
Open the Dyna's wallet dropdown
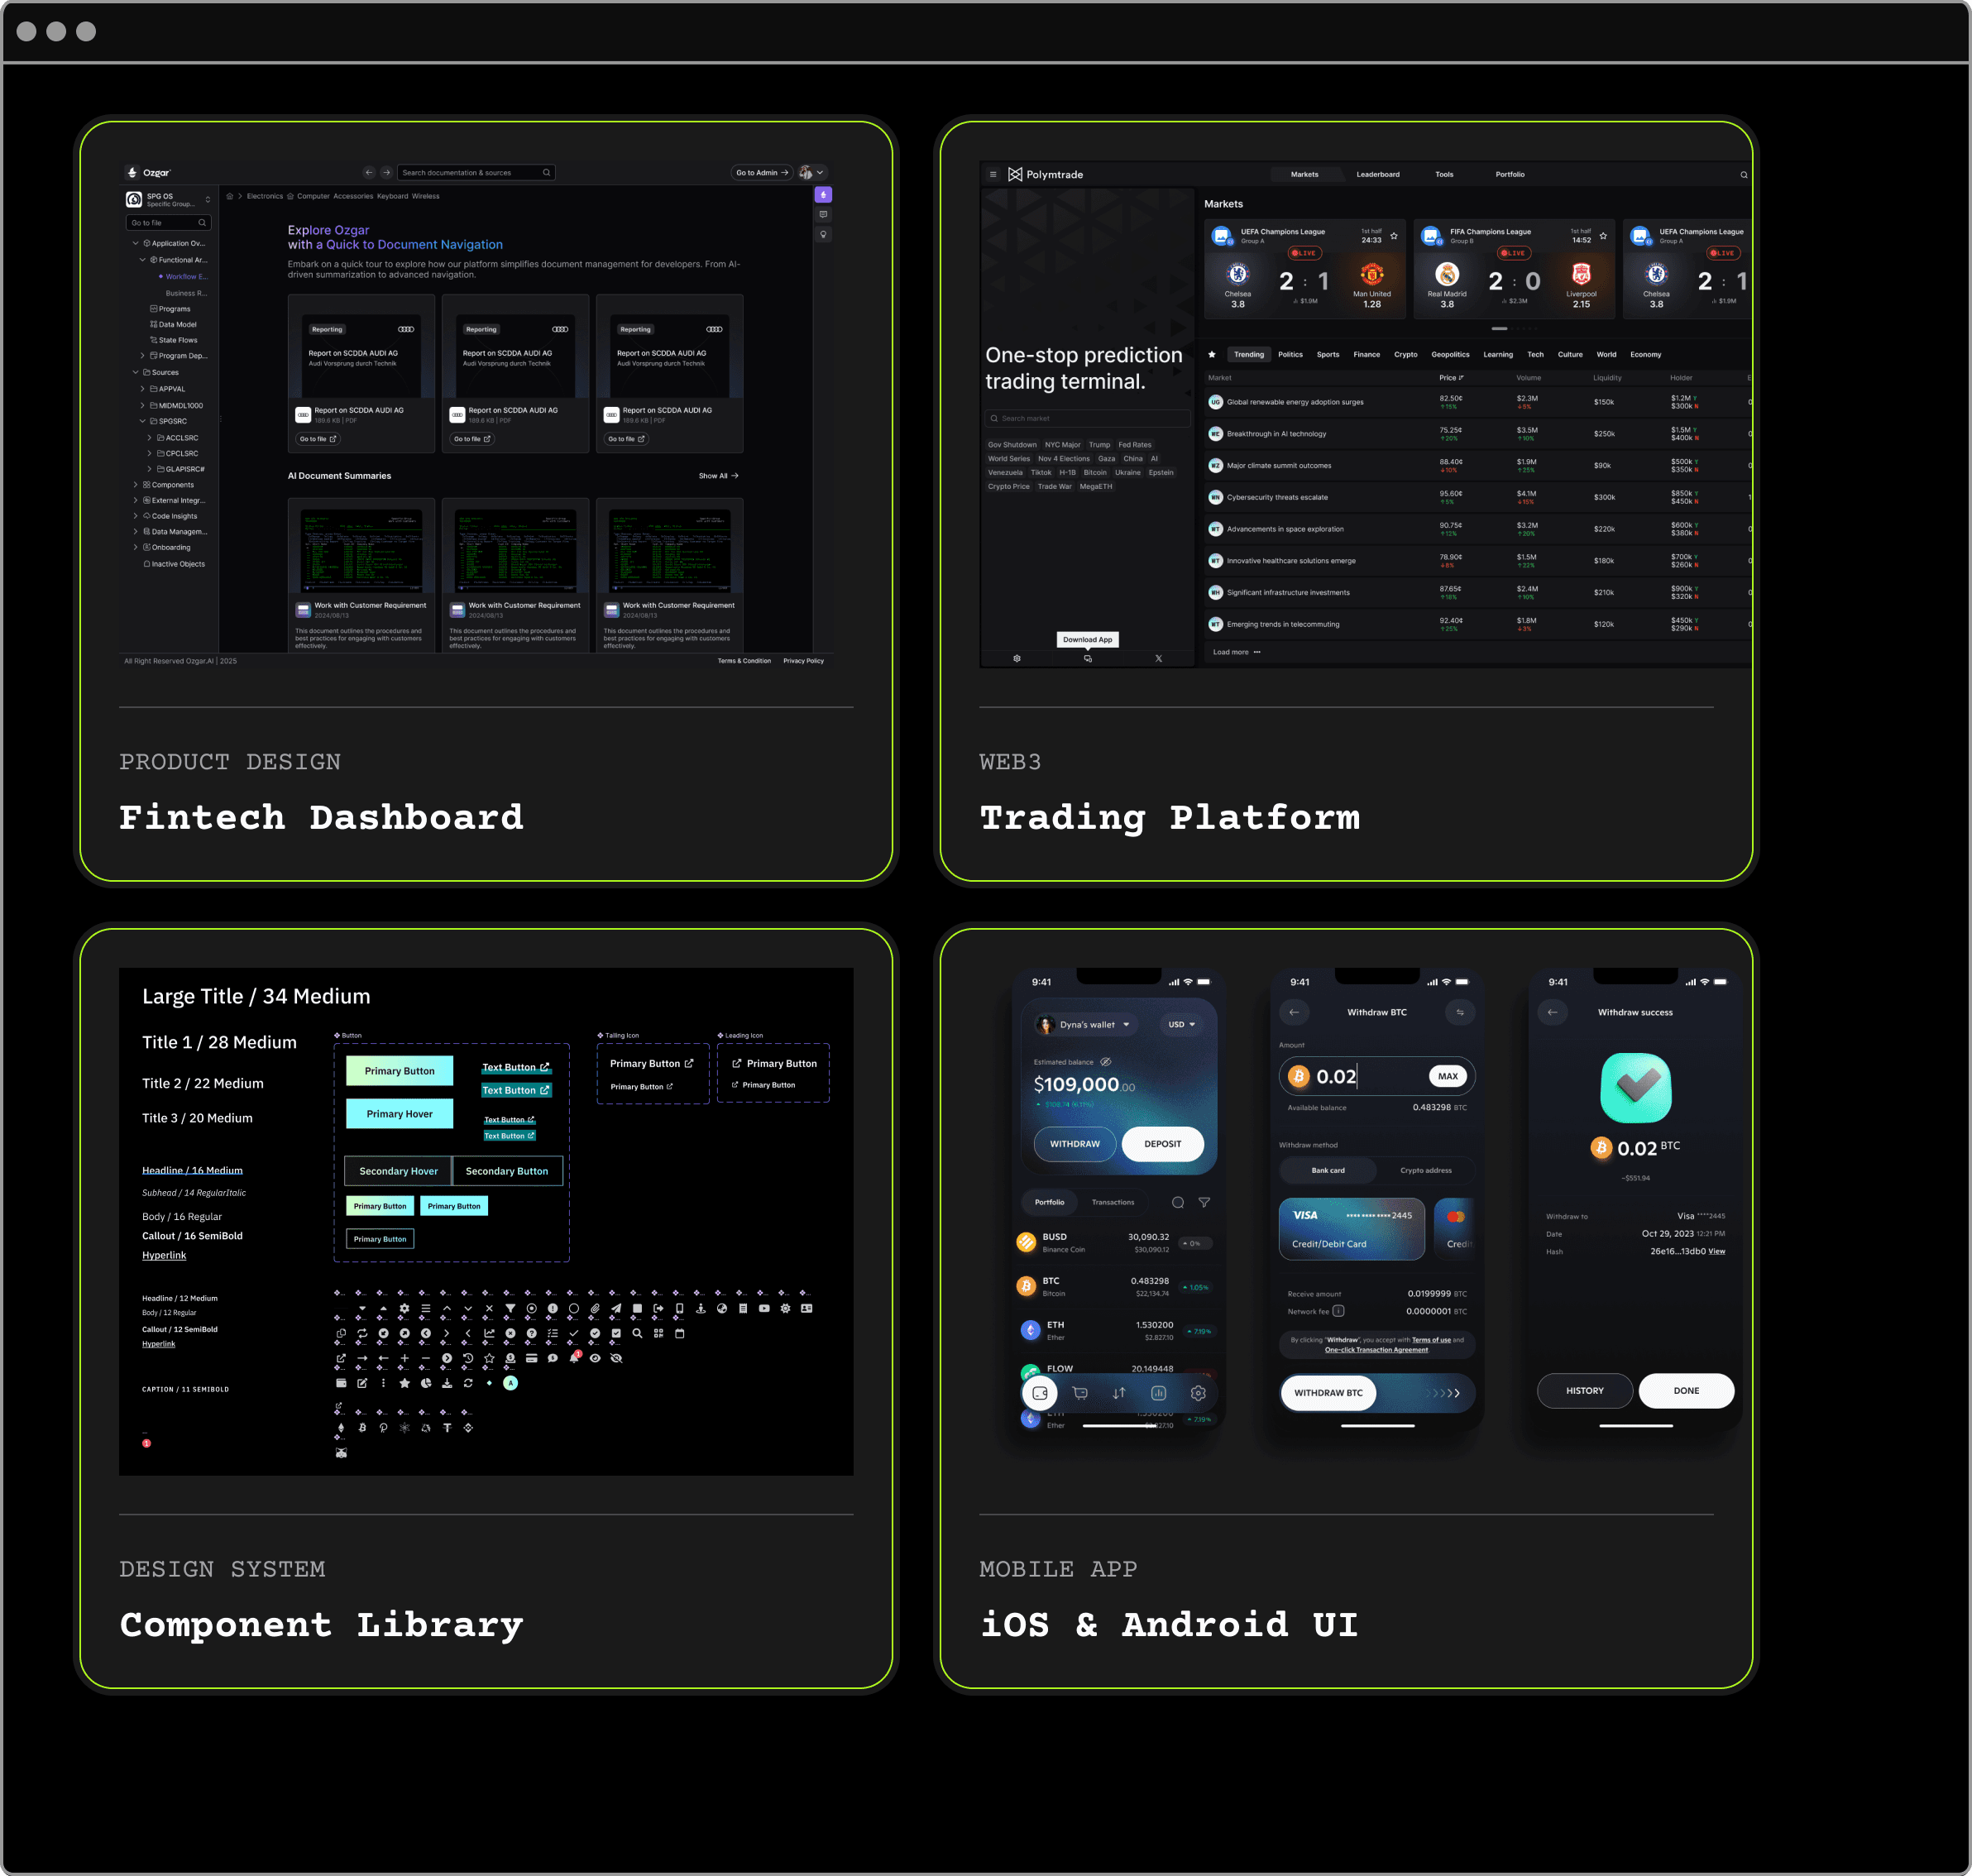click(1086, 1025)
